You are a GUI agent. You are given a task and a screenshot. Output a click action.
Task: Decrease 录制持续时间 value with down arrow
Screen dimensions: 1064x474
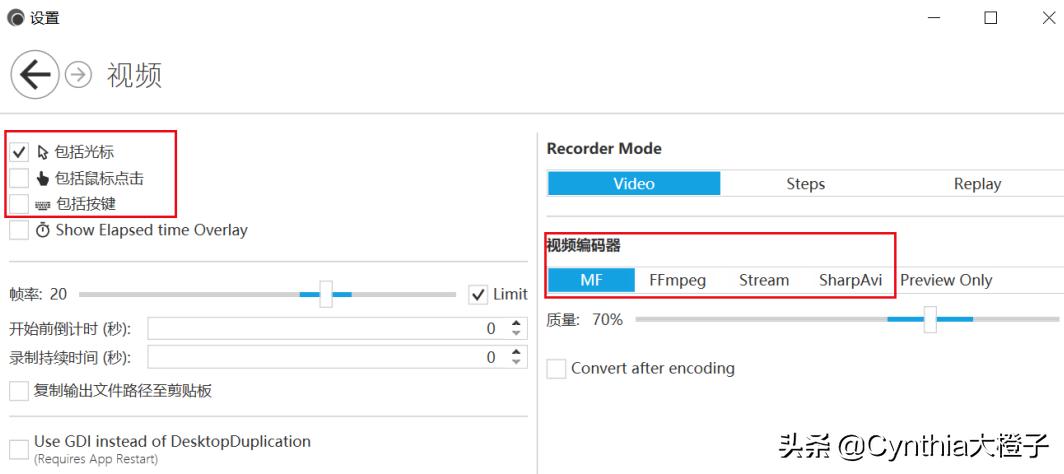(x=516, y=362)
